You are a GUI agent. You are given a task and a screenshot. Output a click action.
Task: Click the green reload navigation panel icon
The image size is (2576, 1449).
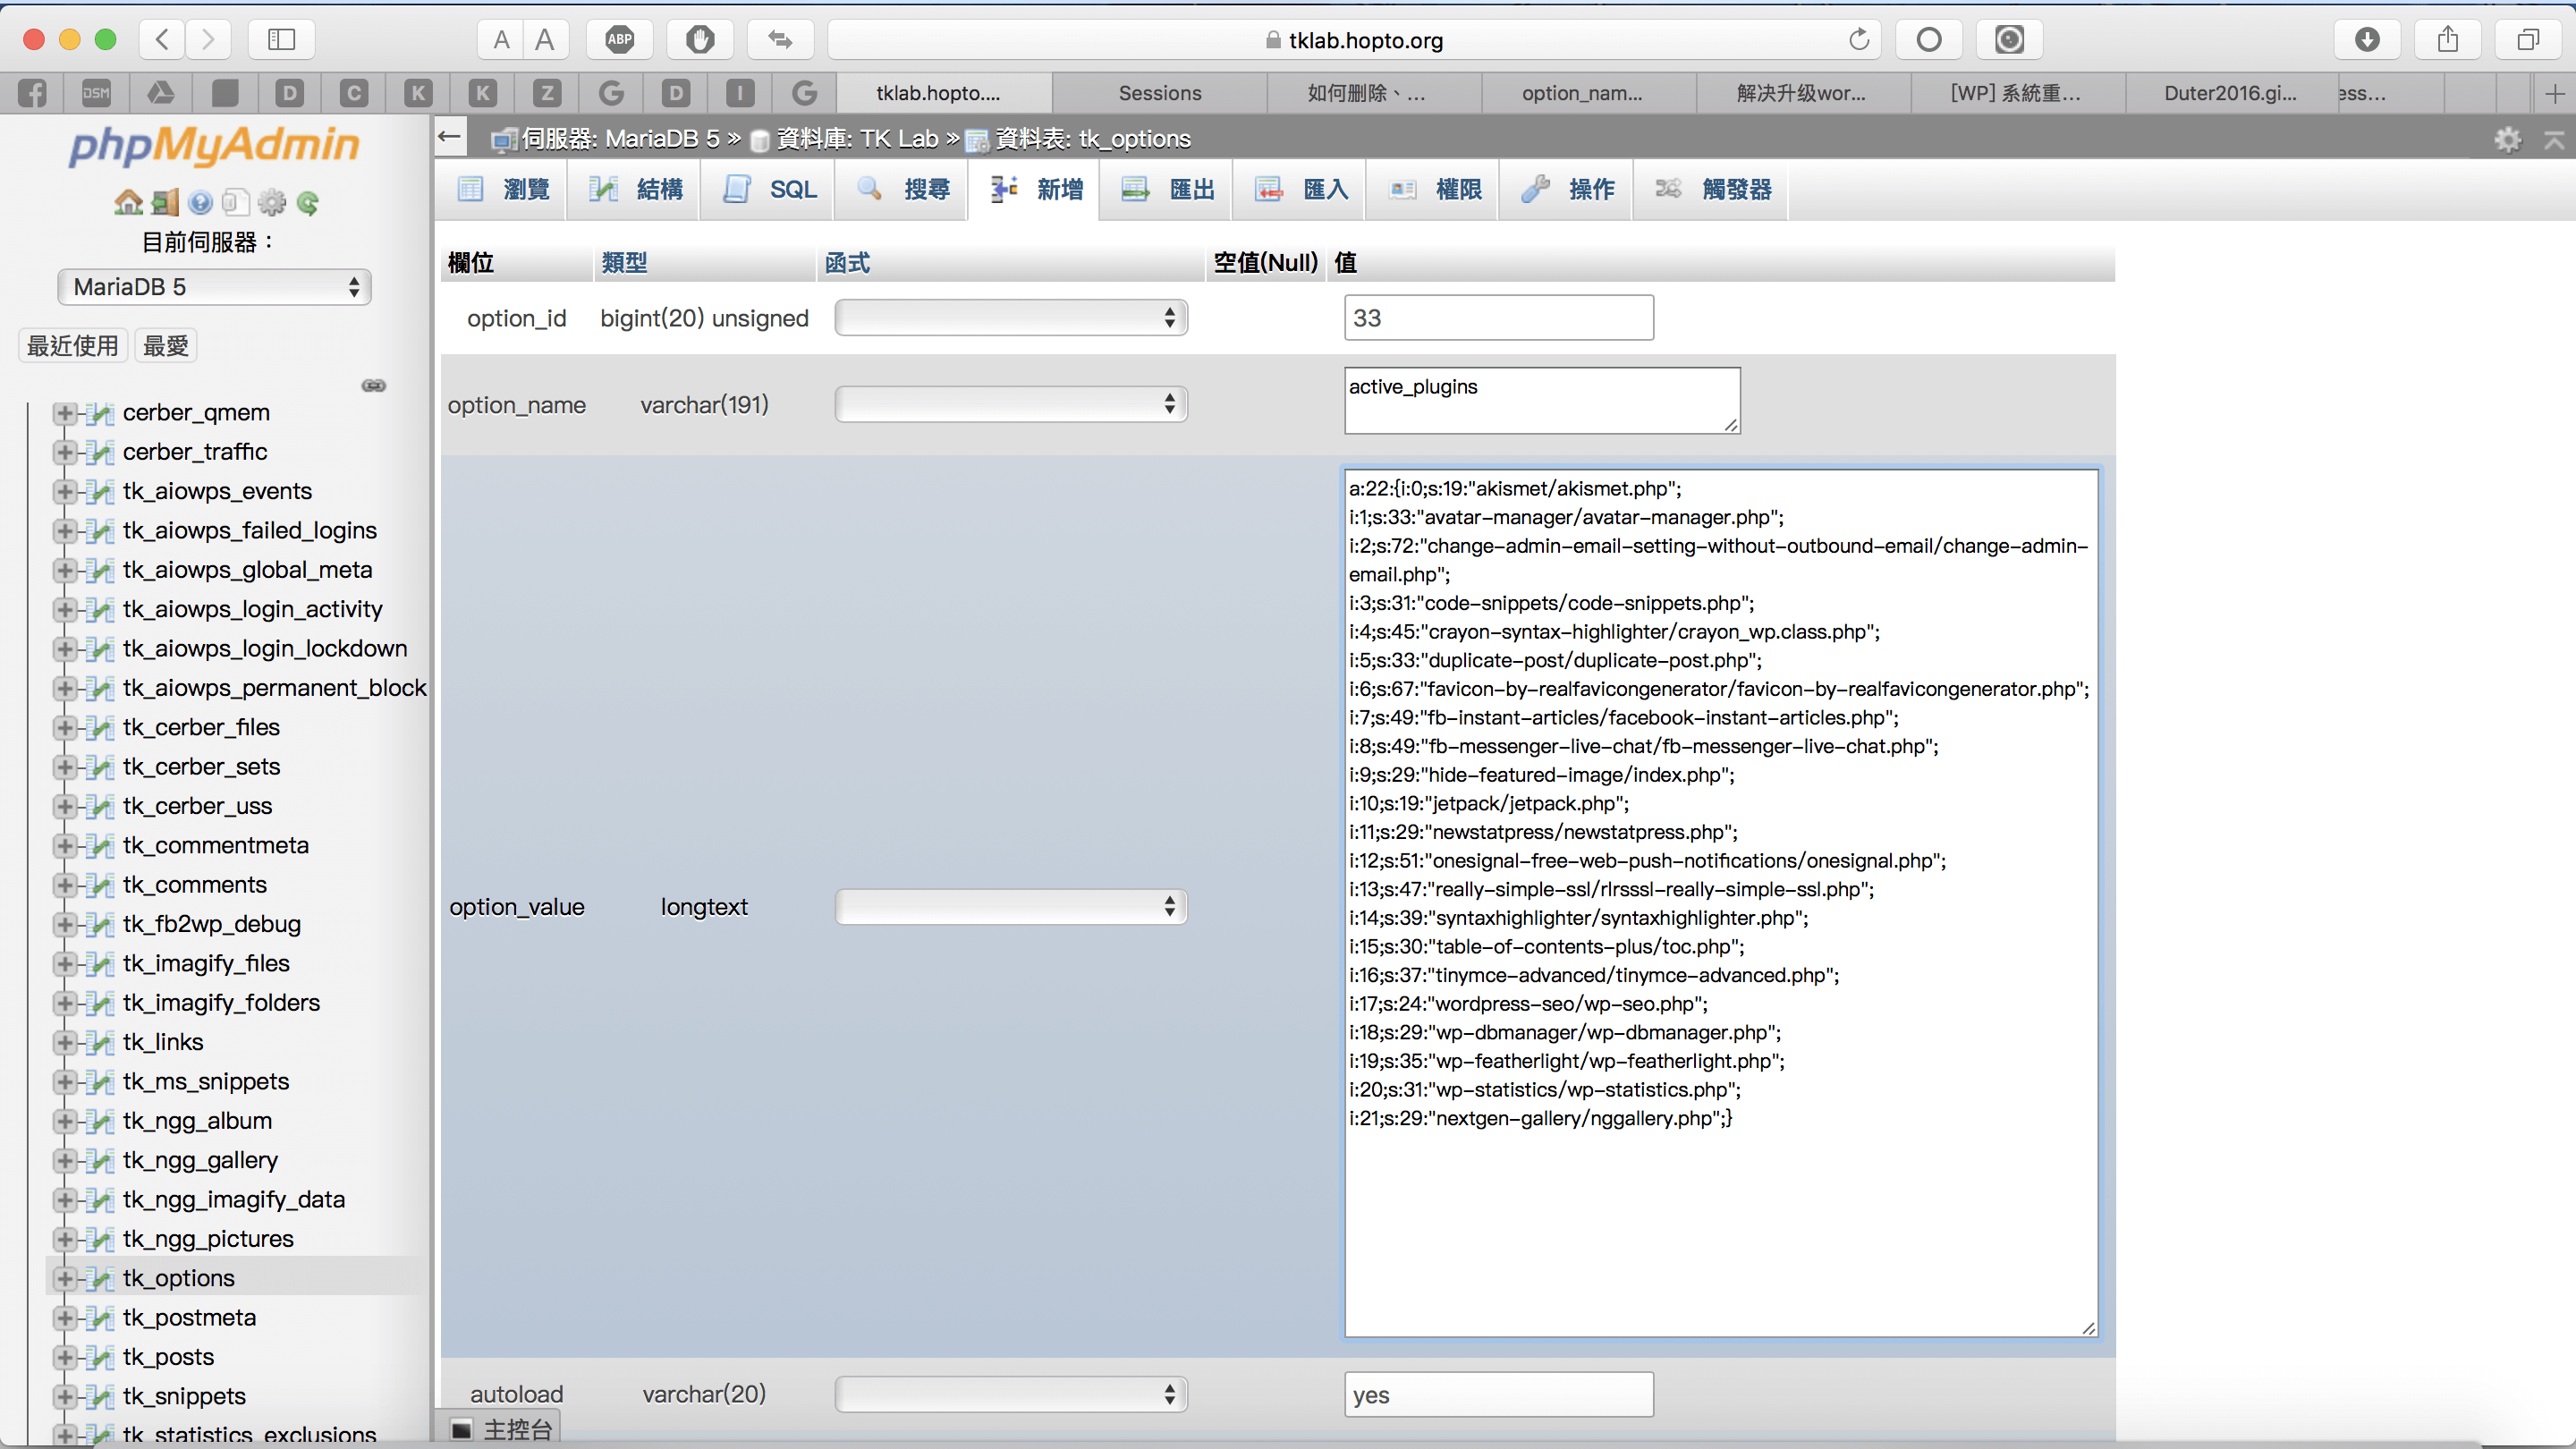coord(308,203)
